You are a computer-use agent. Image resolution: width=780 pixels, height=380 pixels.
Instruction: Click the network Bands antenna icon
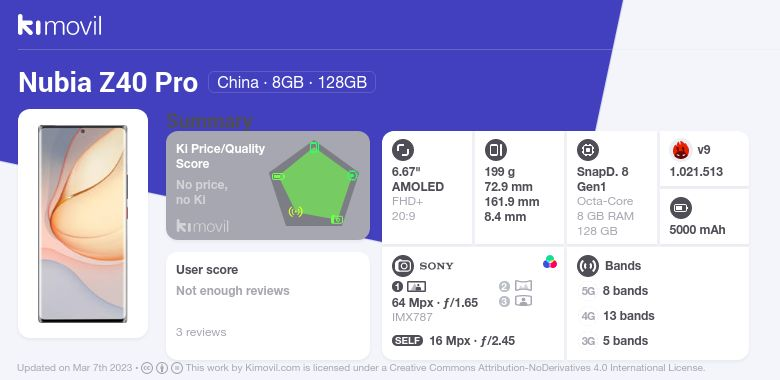click(588, 266)
